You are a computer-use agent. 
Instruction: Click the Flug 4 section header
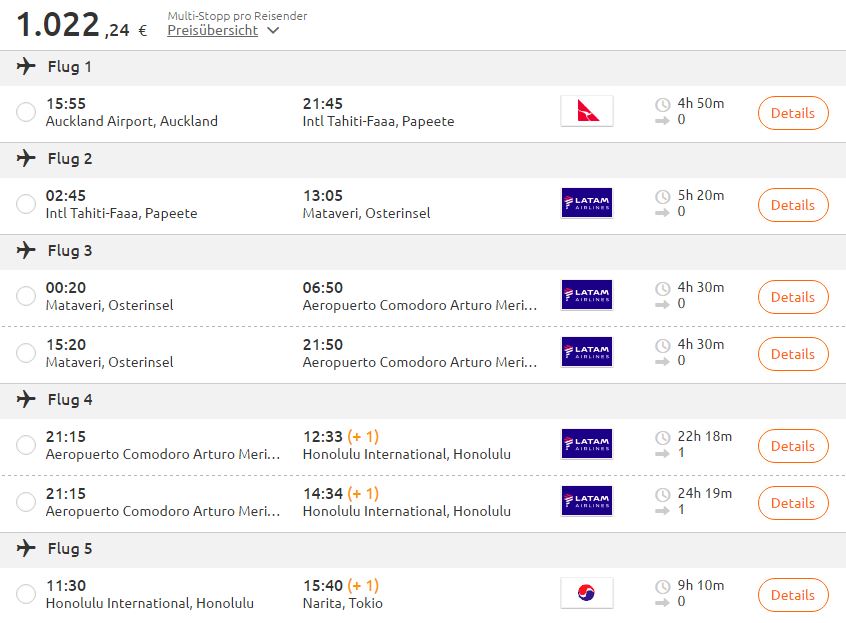423,400
